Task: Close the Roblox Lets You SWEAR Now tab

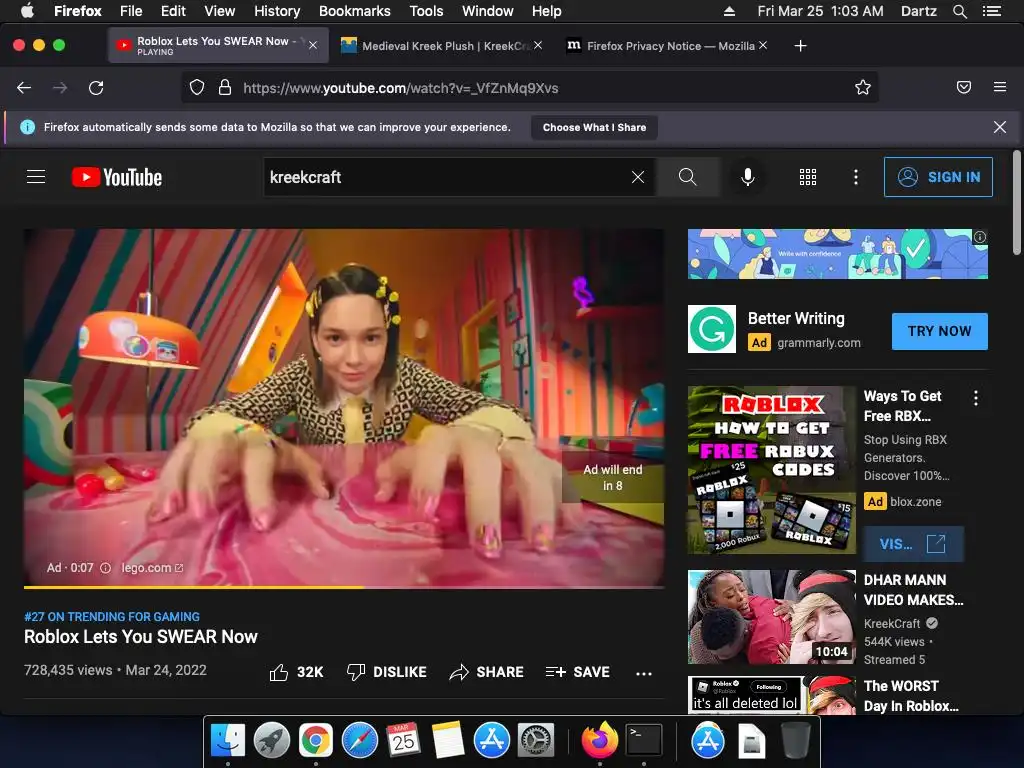Action: [x=313, y=45]
